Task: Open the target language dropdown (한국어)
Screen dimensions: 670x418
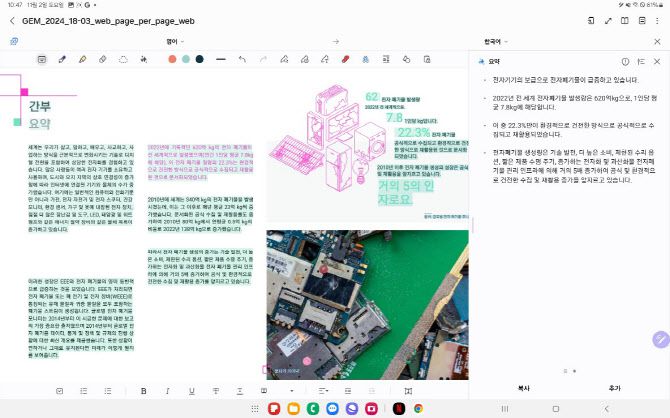Action: pyautogui.click(x=496, y=41)
